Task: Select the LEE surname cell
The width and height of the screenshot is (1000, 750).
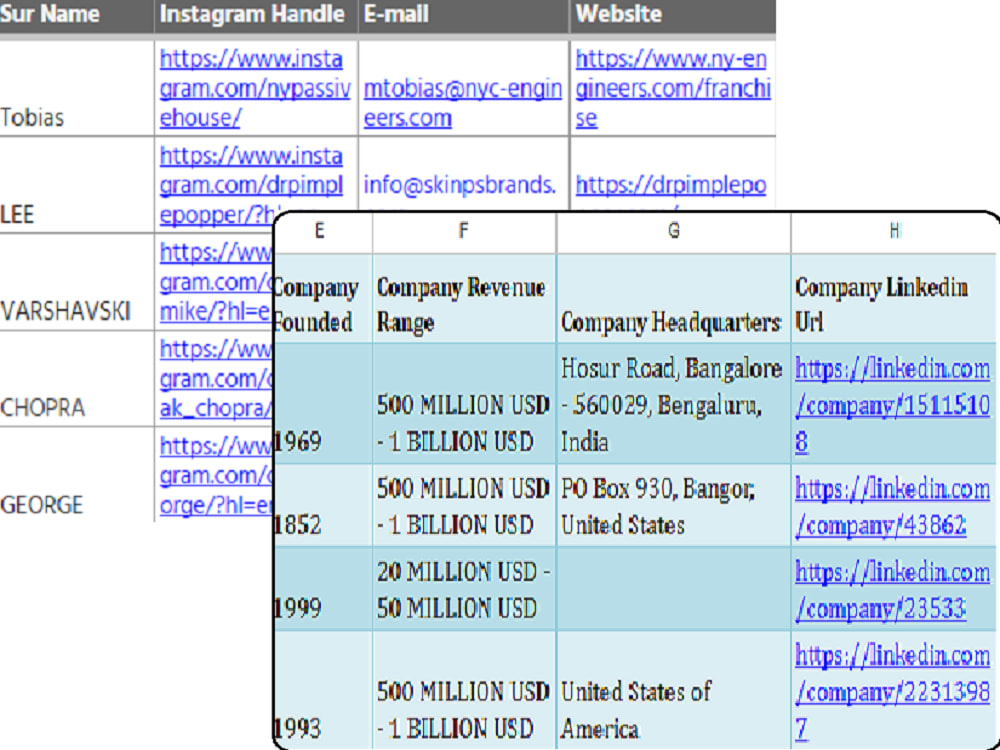Action: pyautogui.click(x=77, y=185)
